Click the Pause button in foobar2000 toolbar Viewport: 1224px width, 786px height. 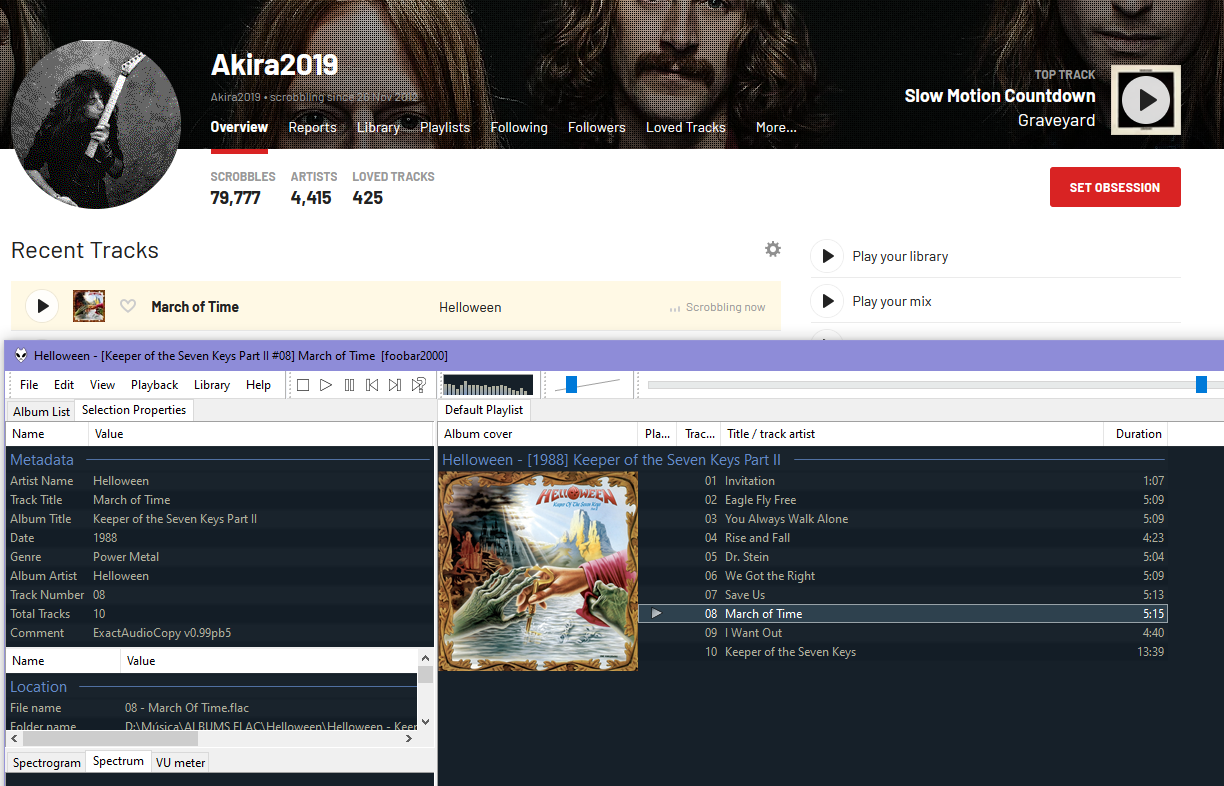pos(349,385)
